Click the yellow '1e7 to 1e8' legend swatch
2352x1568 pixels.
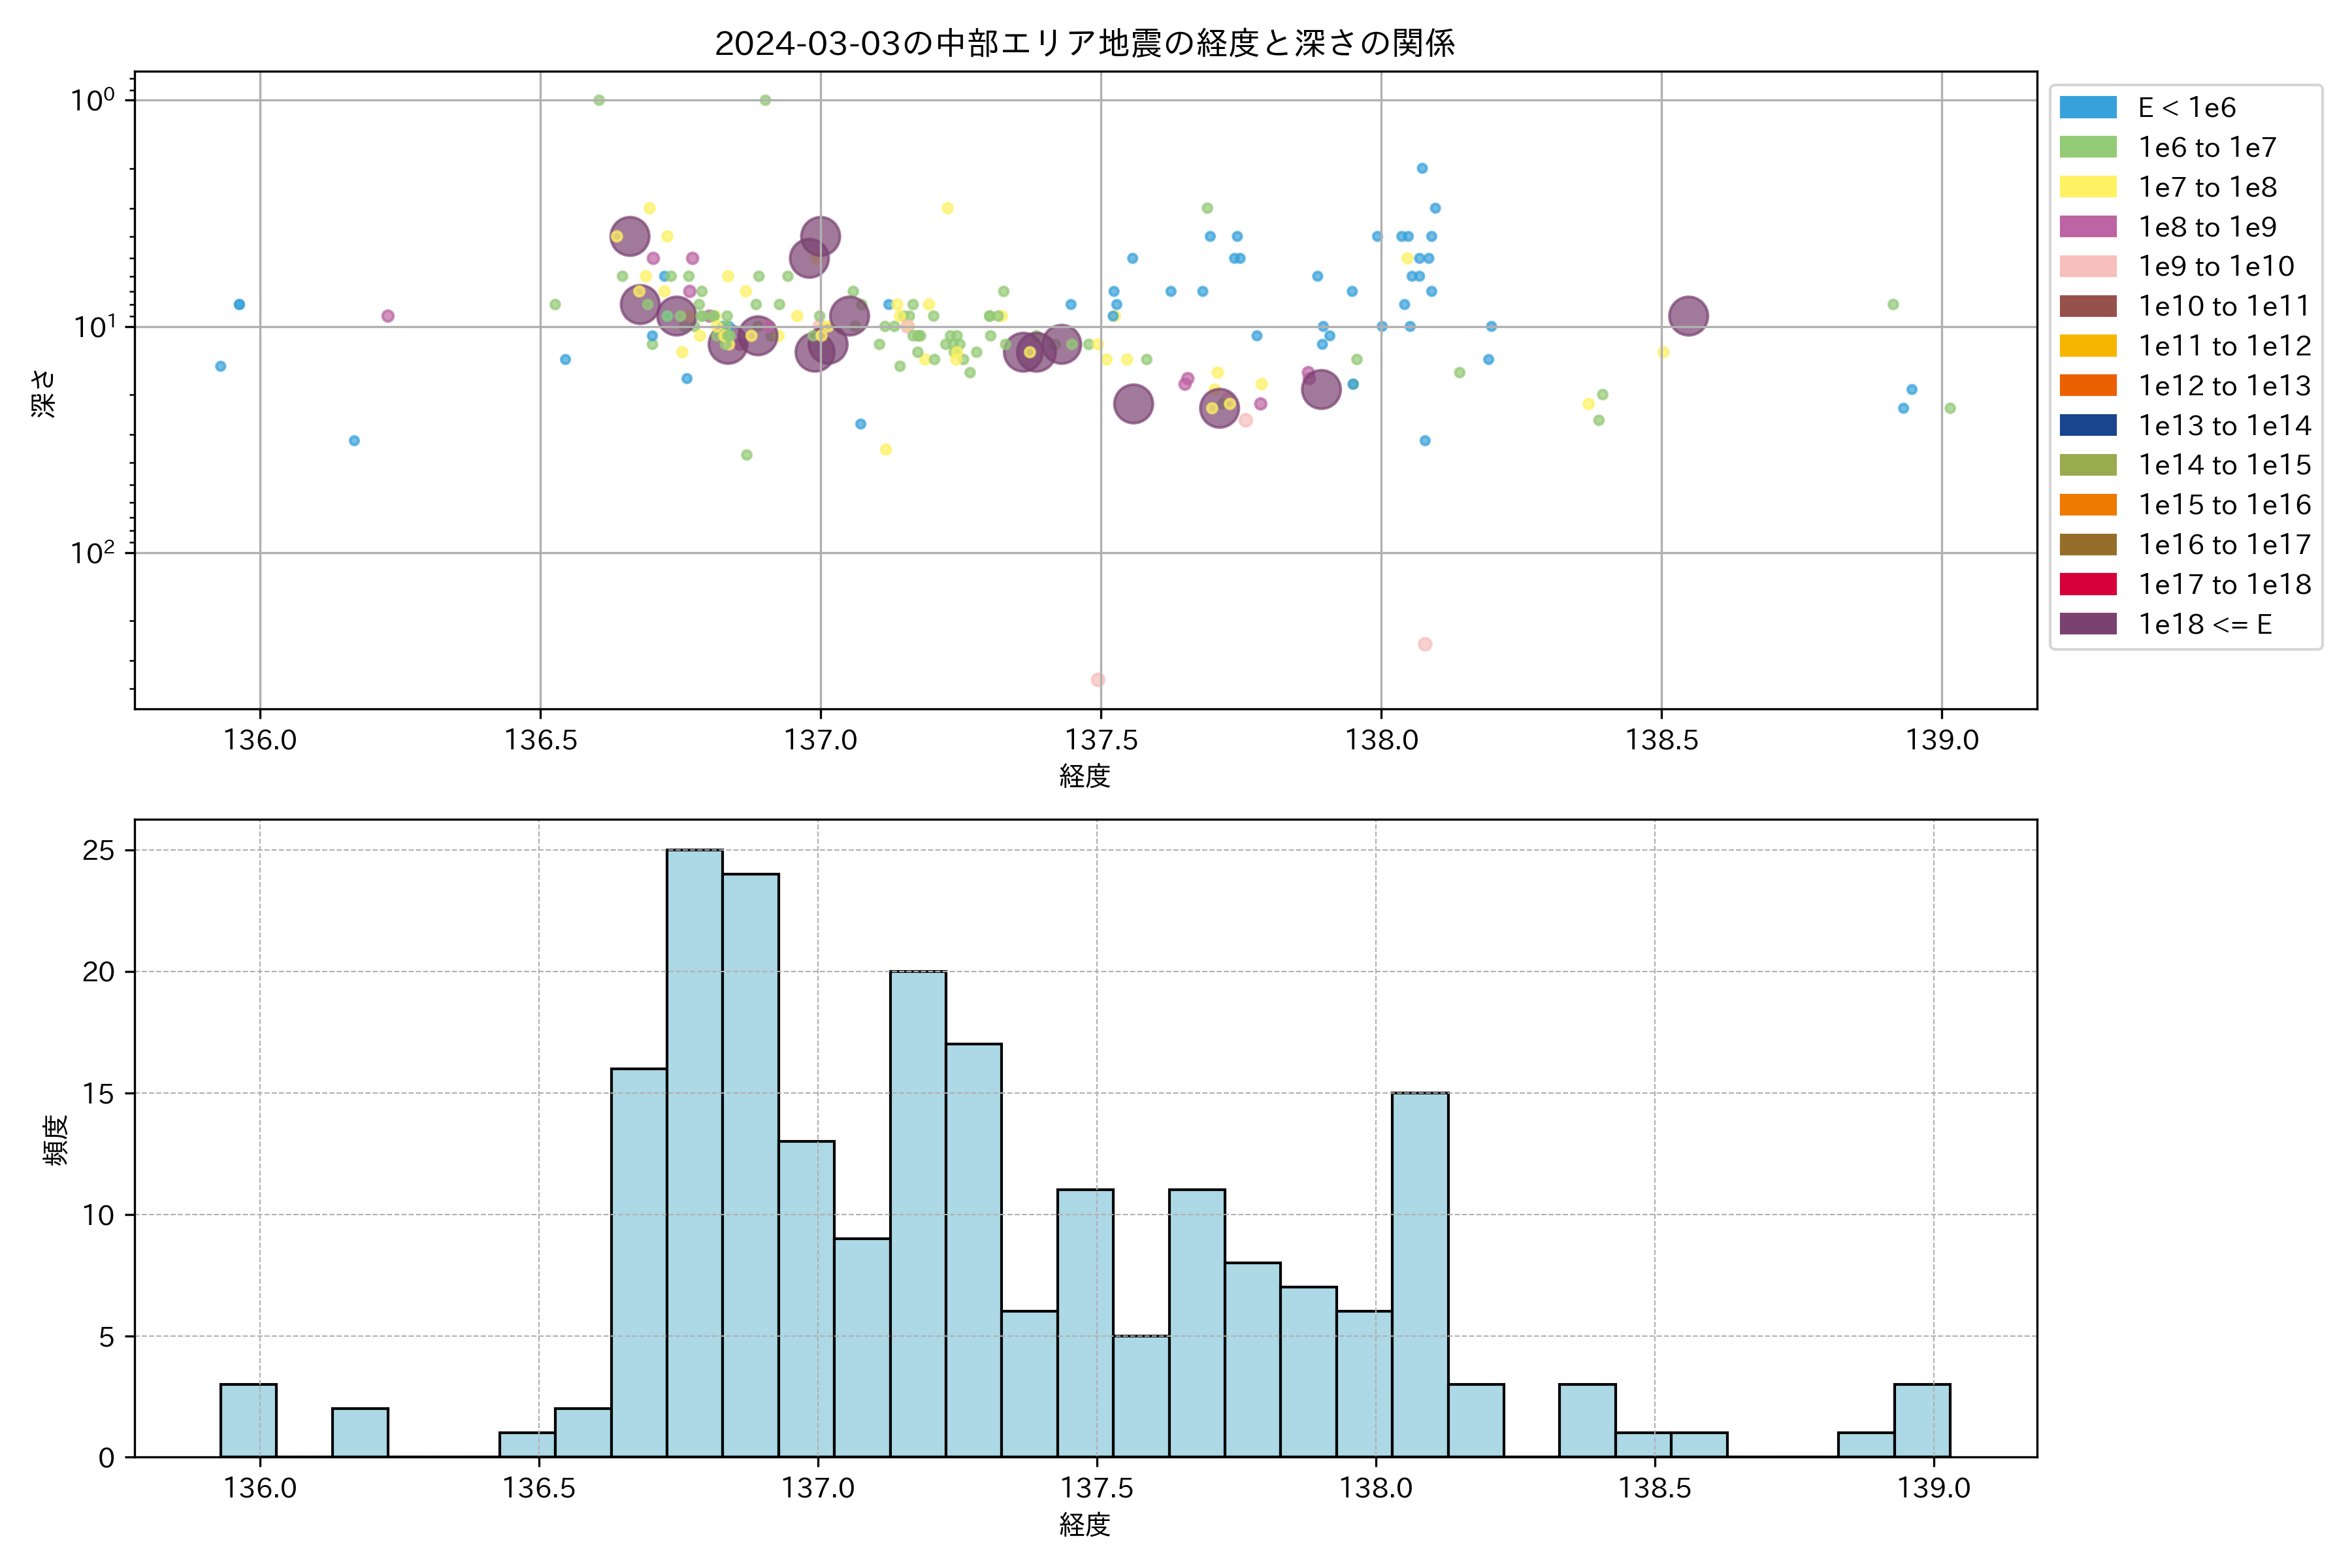[x=2088, y=187]
